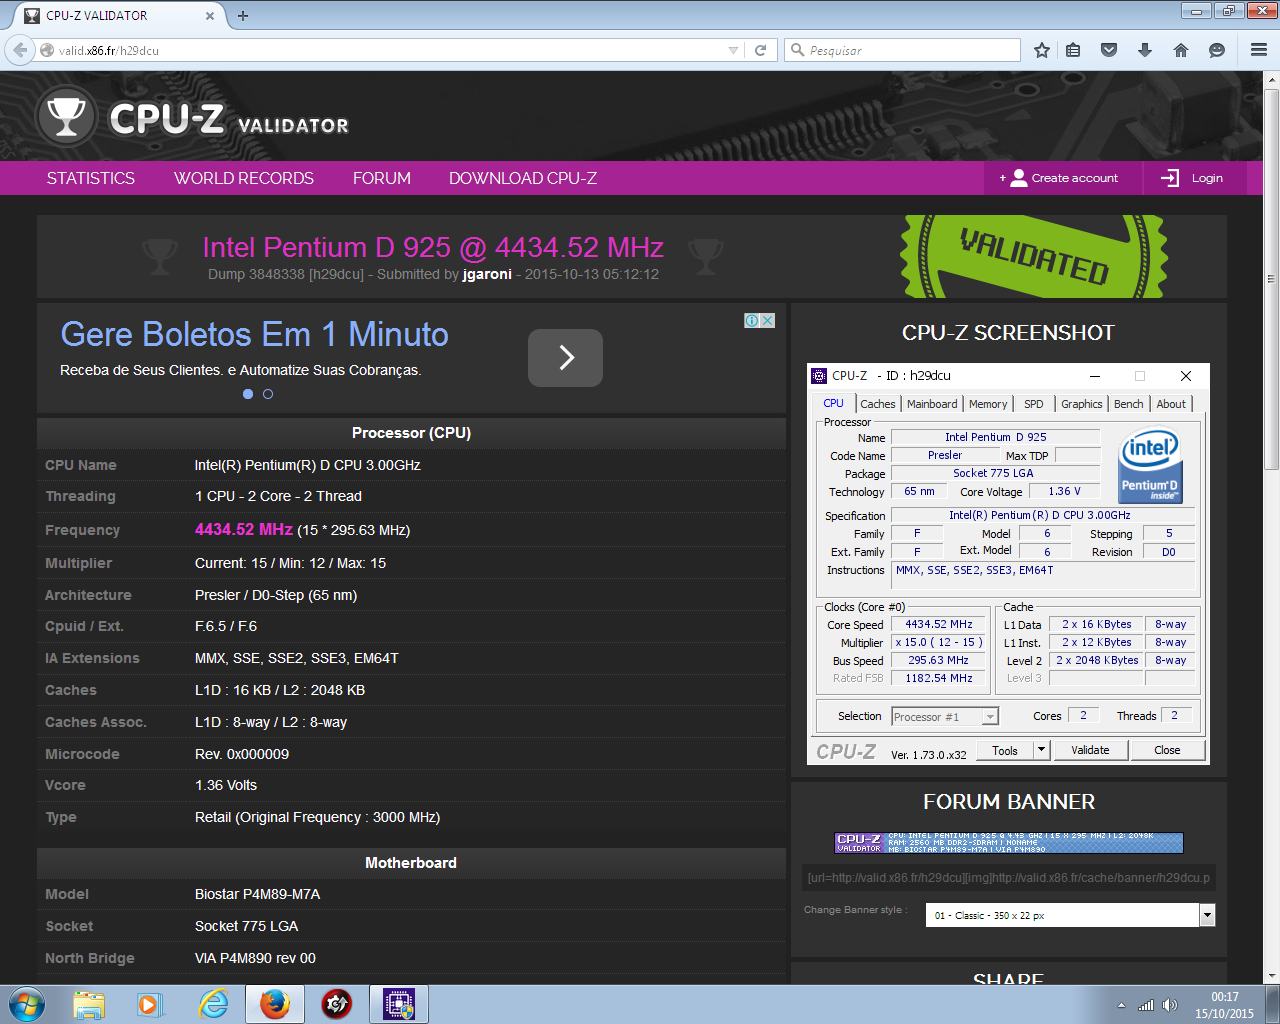Click the Login link
Image resolution: width=1280 pixels, height=1024 pixels.
[x=1192, y=178]
